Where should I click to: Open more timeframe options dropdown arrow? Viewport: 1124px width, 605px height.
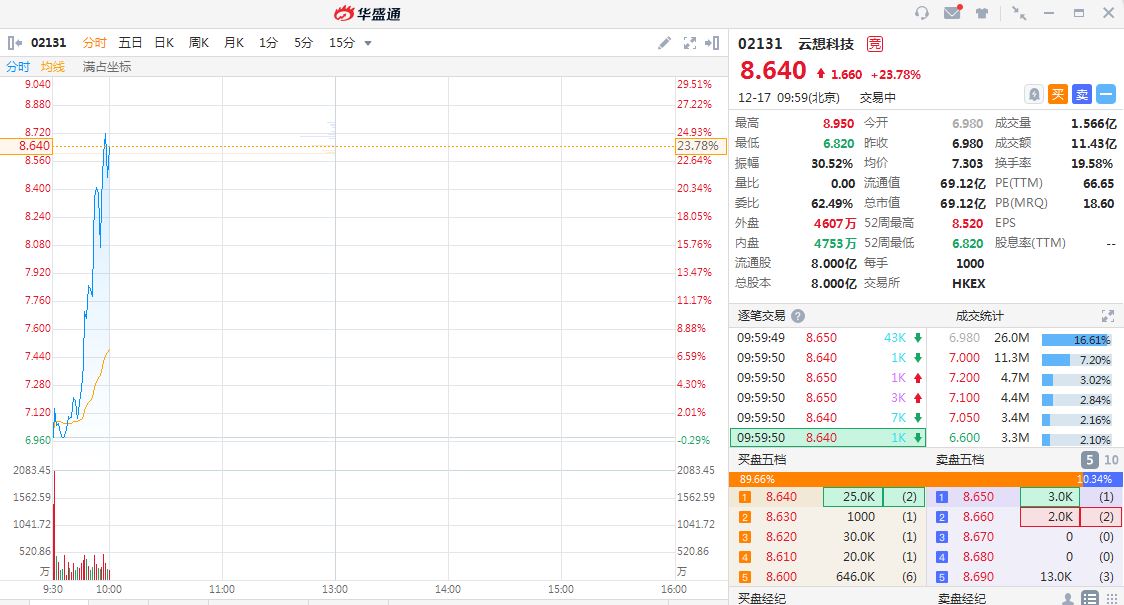368,44
